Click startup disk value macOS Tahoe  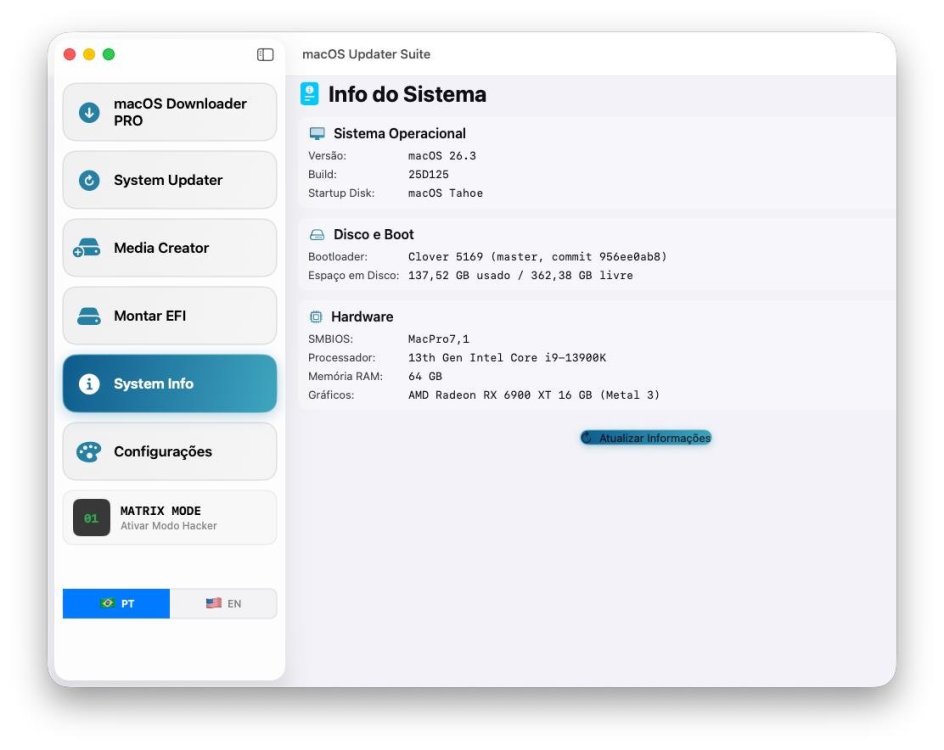coord(446,193)
